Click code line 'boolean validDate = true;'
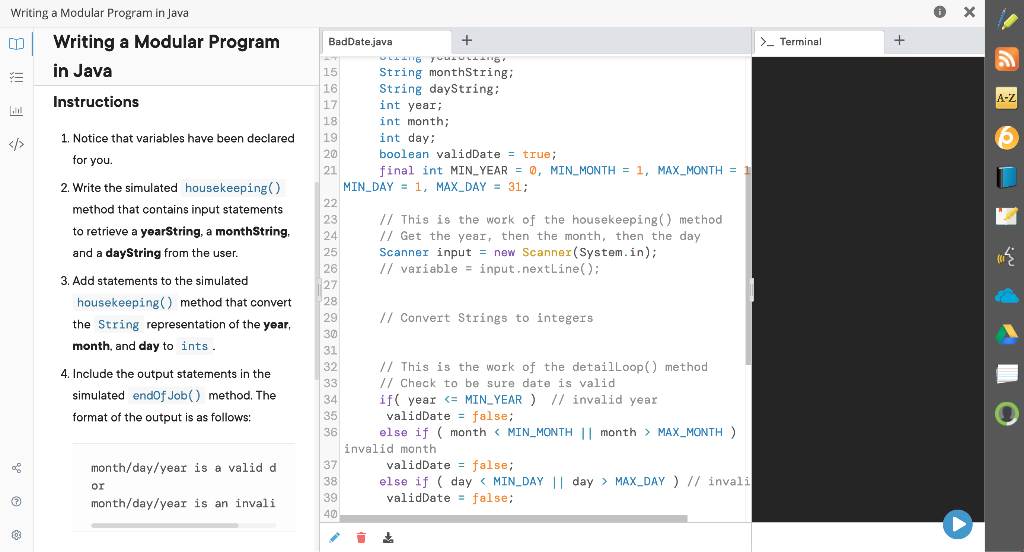Viewport: 1024px width, 552px height. (x=468, y=154)
